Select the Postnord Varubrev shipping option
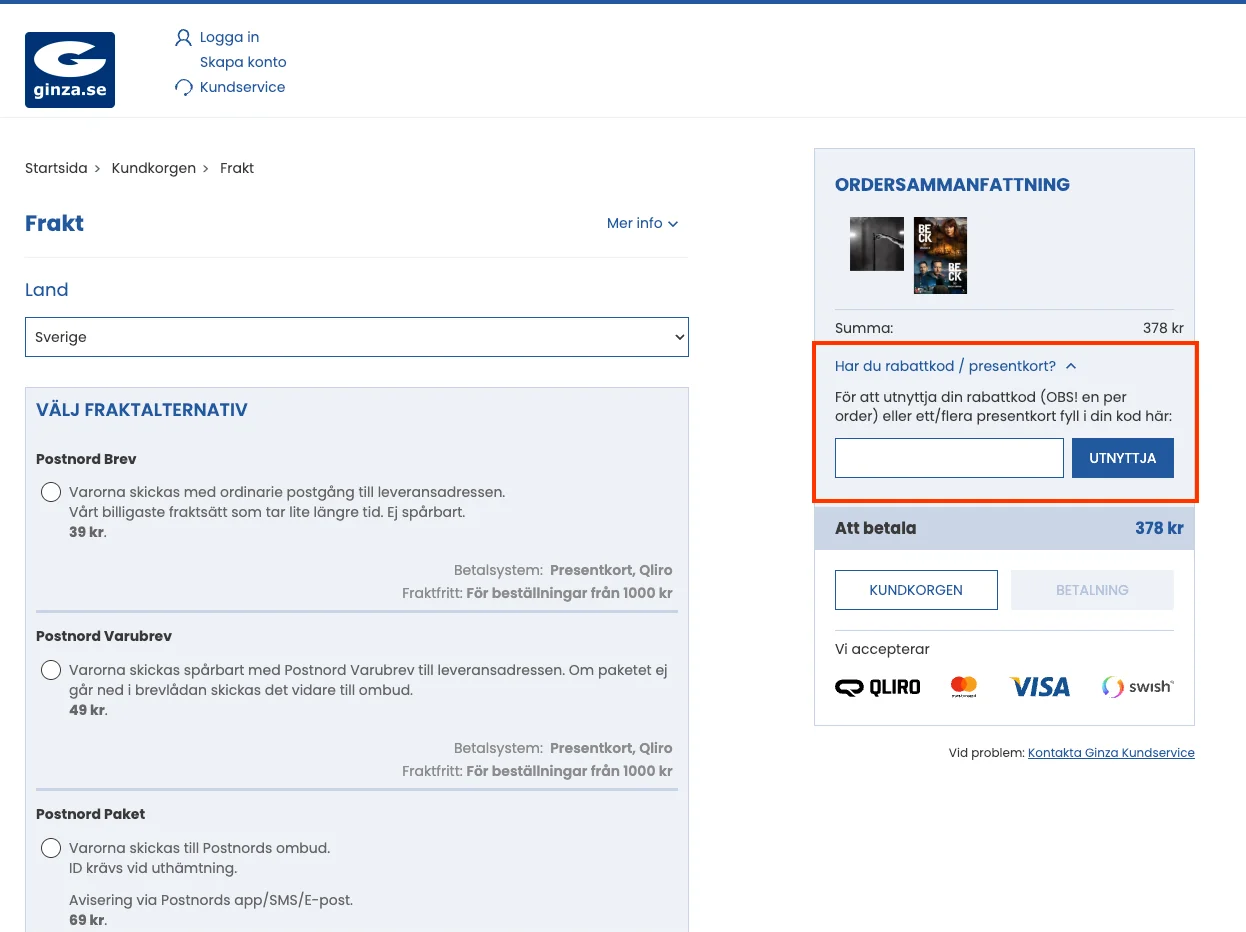 [x=51, y=670]
